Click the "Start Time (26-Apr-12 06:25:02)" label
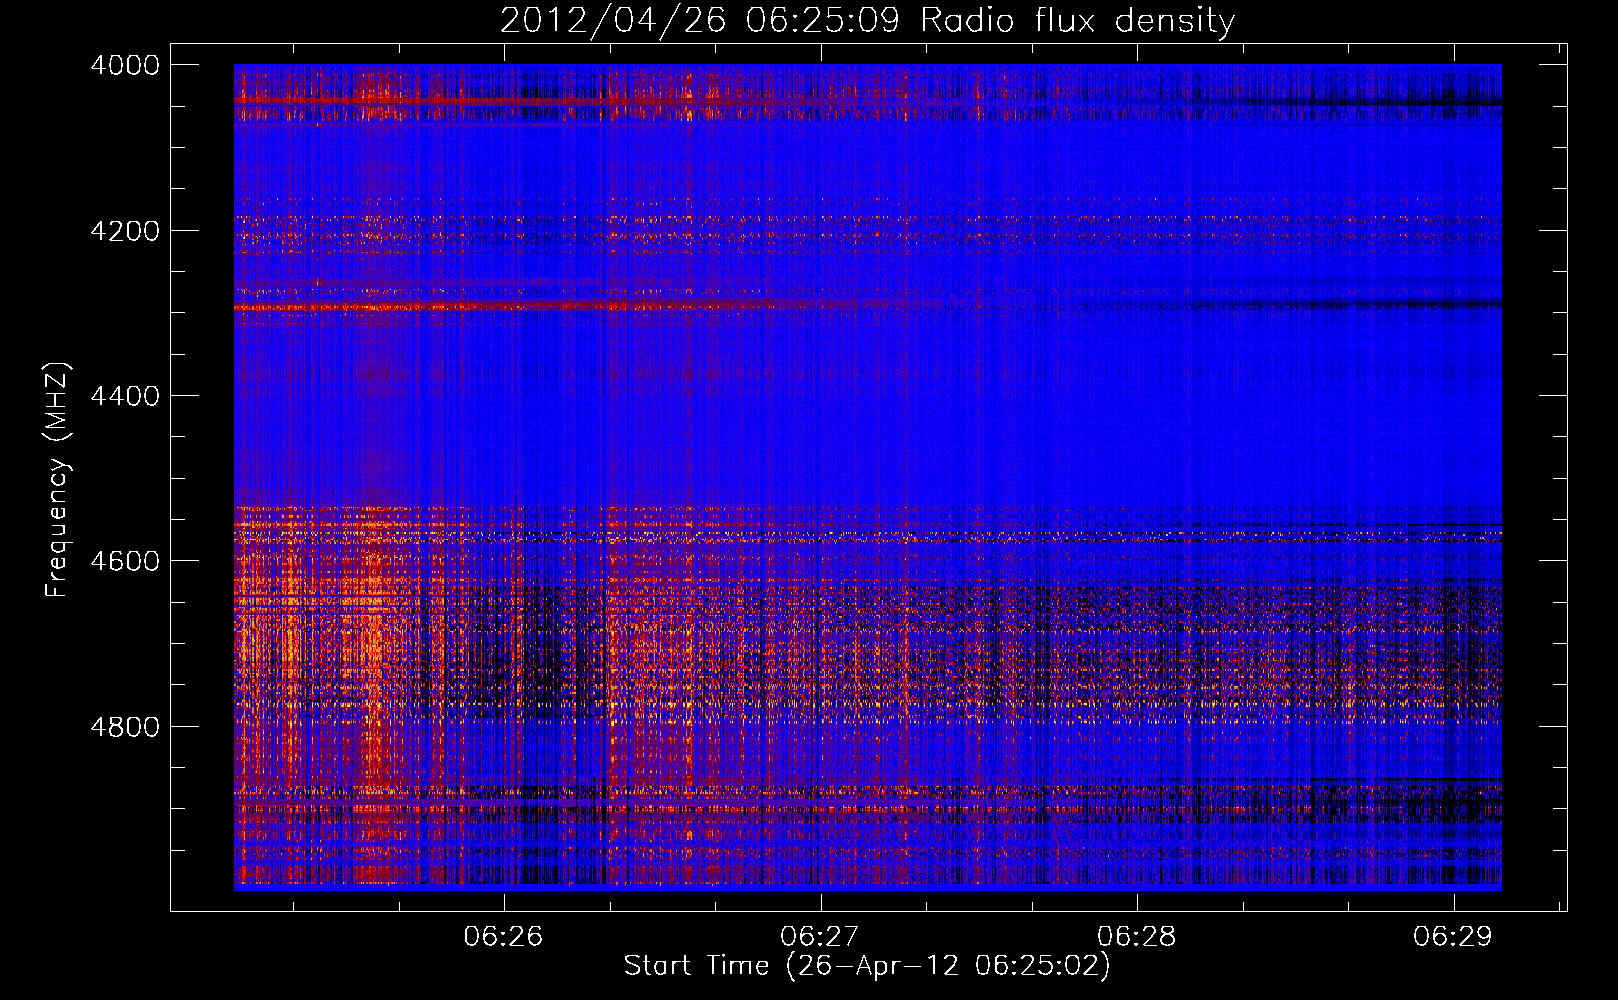The width and height of the screenshot is (1618, 1000). tap(867, 966)
